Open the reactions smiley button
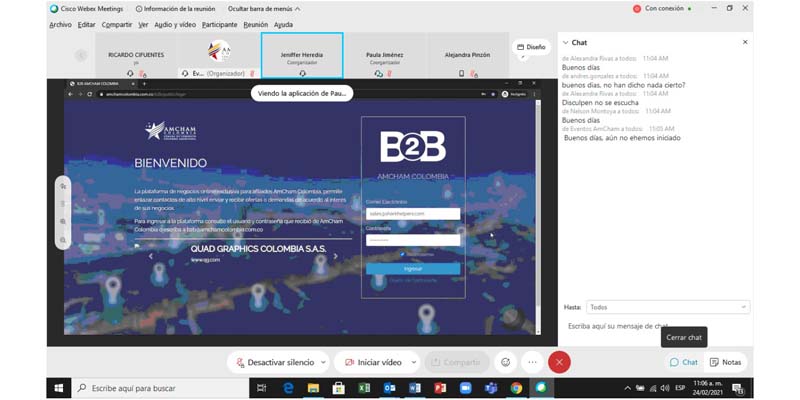 [506, 362]
